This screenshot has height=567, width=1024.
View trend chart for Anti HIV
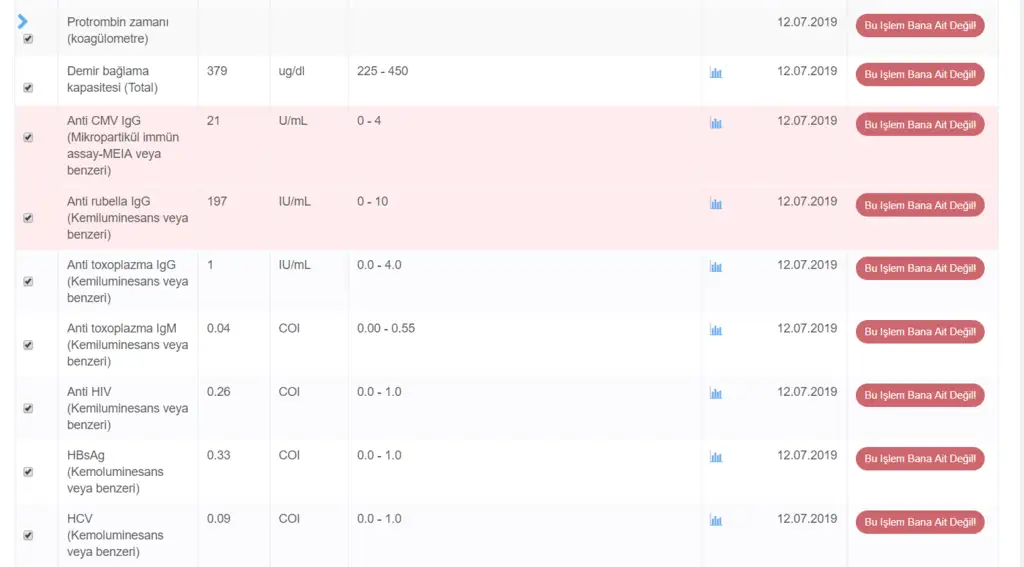[x=715, y=394]
